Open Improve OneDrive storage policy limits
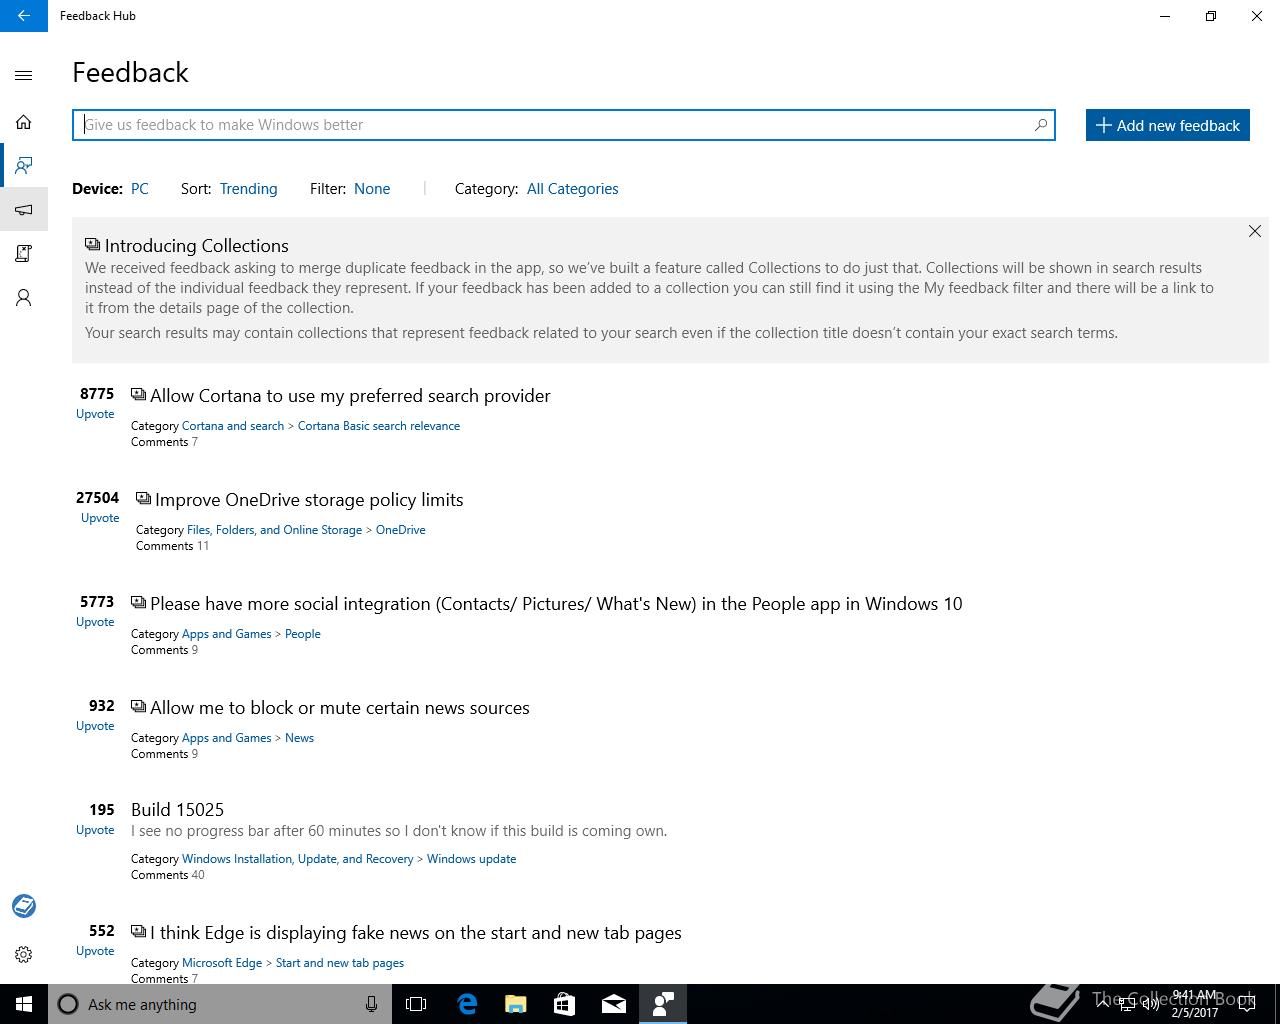1280x1024 pixels. [309, 500]
